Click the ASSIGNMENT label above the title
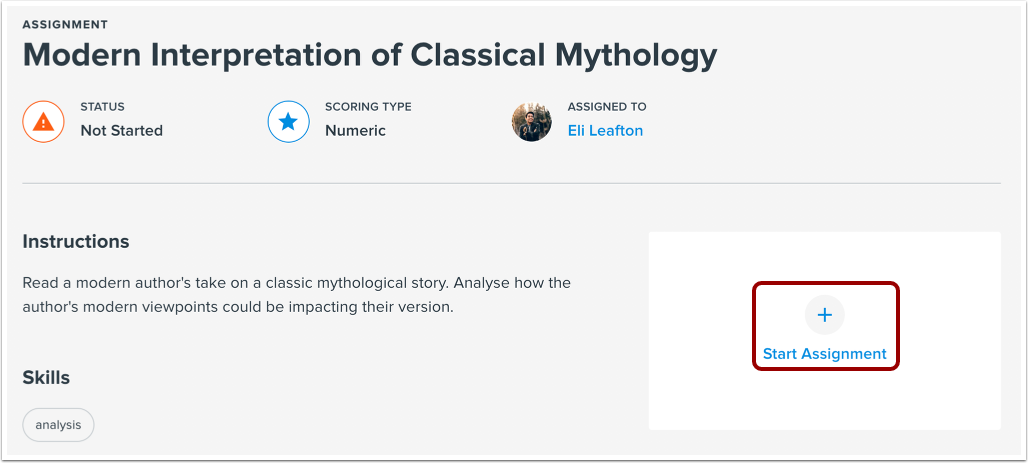Screen dimensions: 1028x463 [65, 24]
